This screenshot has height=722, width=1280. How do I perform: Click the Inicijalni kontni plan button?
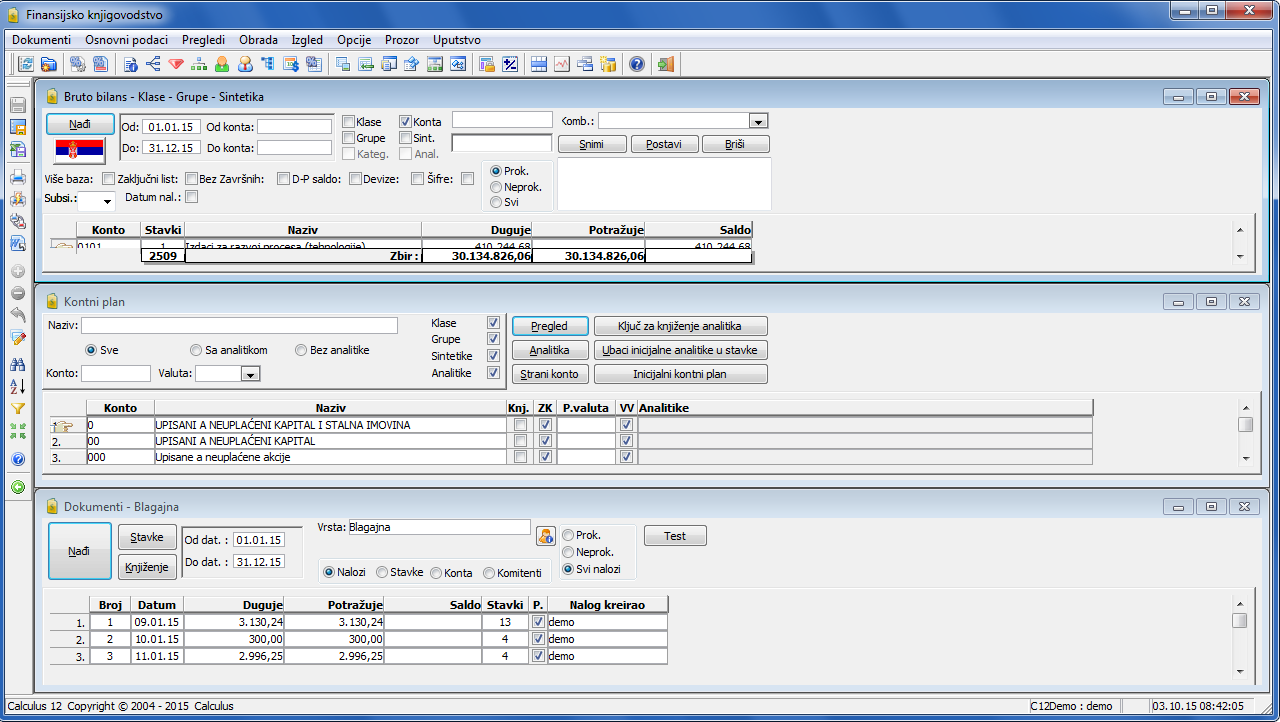coord(680,374)
